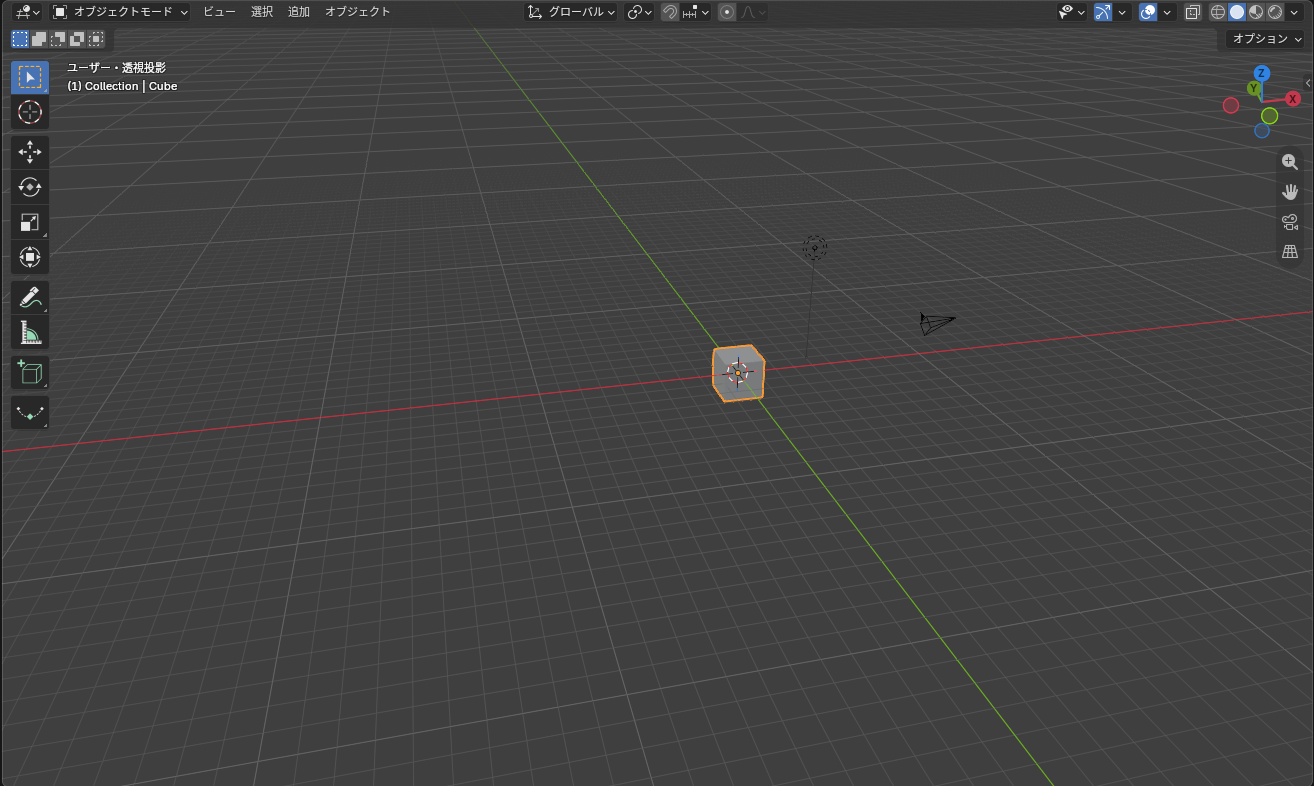
Task: Click the zoom magnifier navigation icon
Action: 1290,162
